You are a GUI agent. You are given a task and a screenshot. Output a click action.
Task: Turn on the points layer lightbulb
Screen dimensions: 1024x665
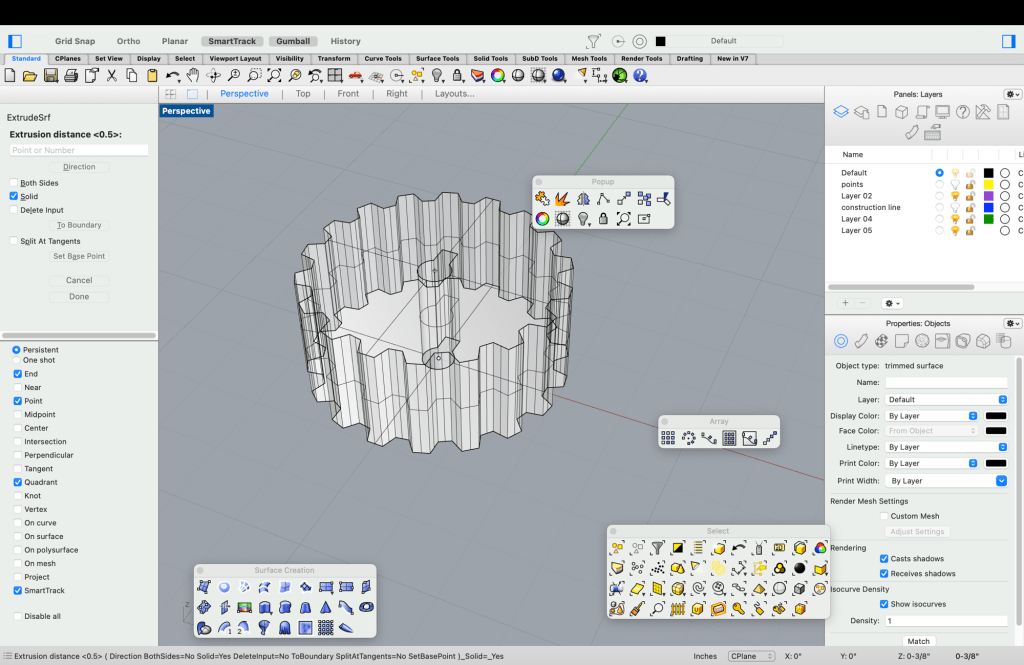(x=955, y=185)
